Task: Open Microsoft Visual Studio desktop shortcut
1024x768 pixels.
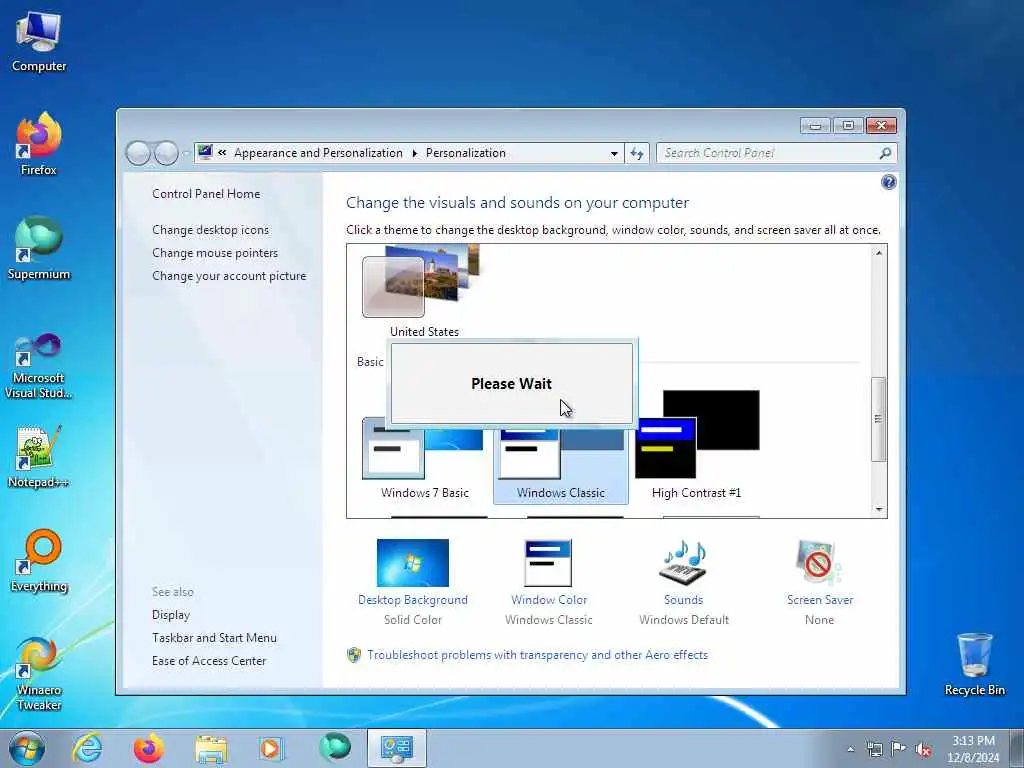Action: point(39,366)
